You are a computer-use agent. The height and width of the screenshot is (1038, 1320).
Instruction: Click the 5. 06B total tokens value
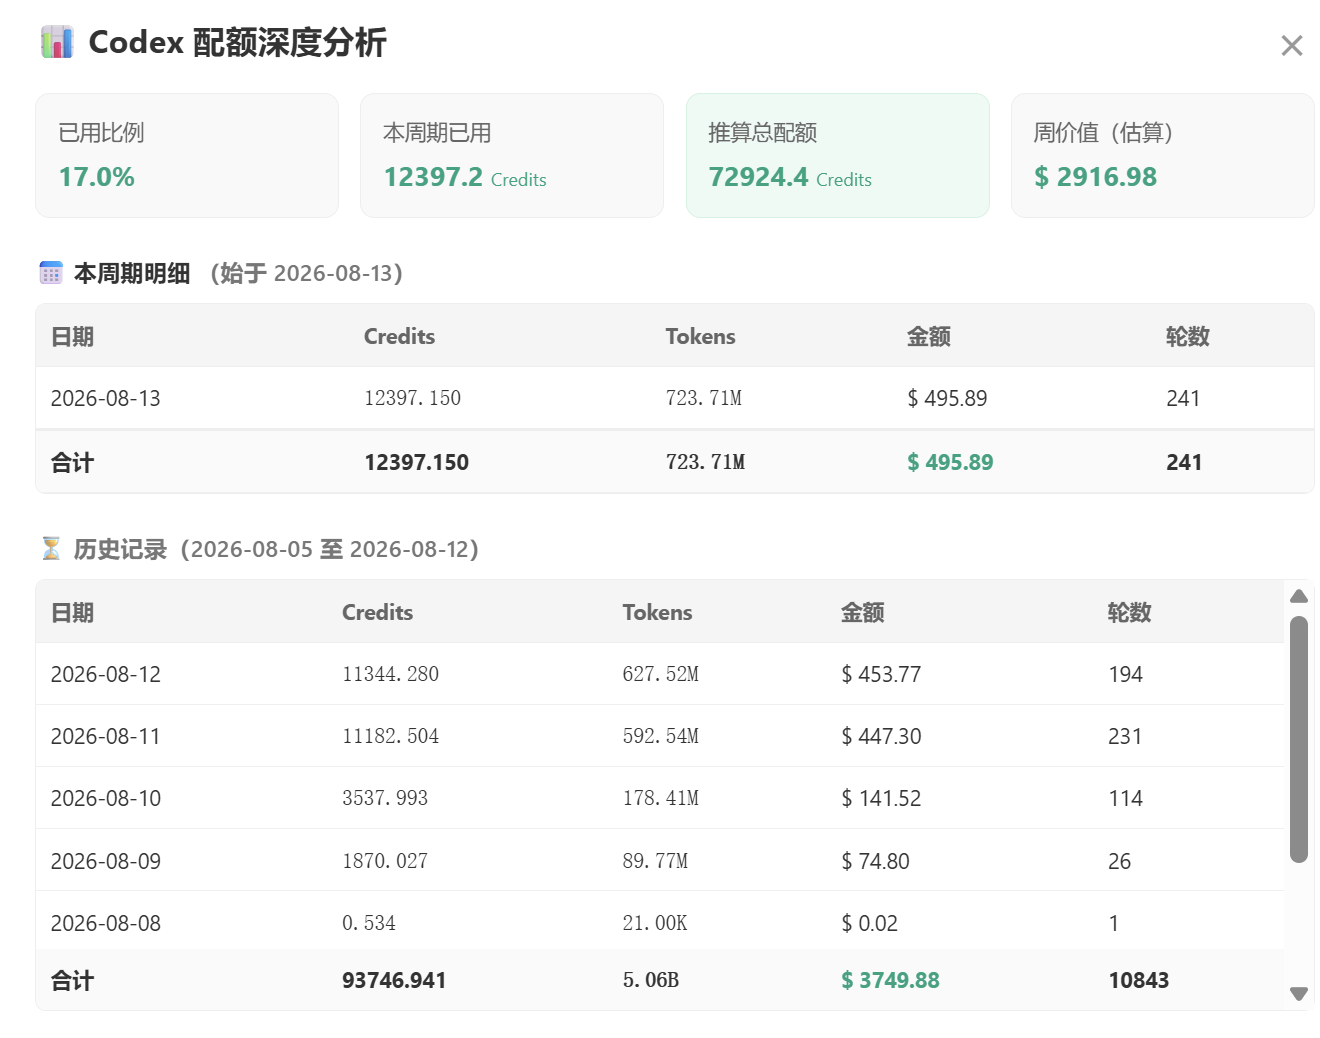[x=651, y=980]
